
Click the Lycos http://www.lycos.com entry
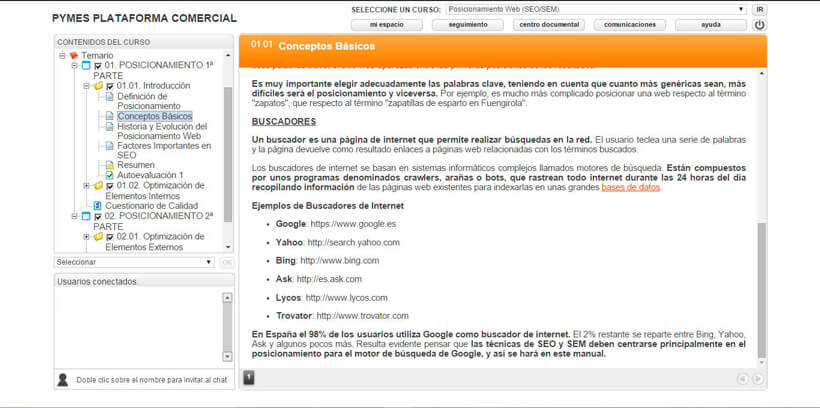click(332, 298)
